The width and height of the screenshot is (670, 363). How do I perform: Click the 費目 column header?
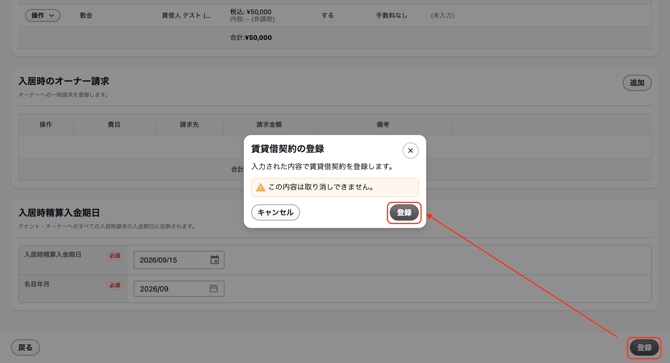[114, 125]
